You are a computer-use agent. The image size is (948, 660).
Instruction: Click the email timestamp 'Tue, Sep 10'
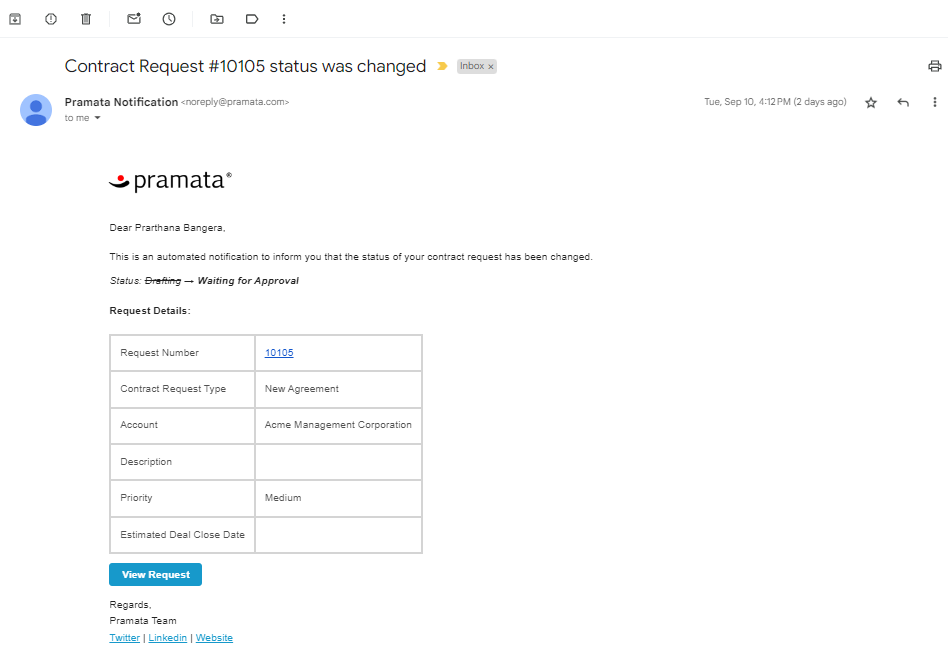tap(775, 102)
